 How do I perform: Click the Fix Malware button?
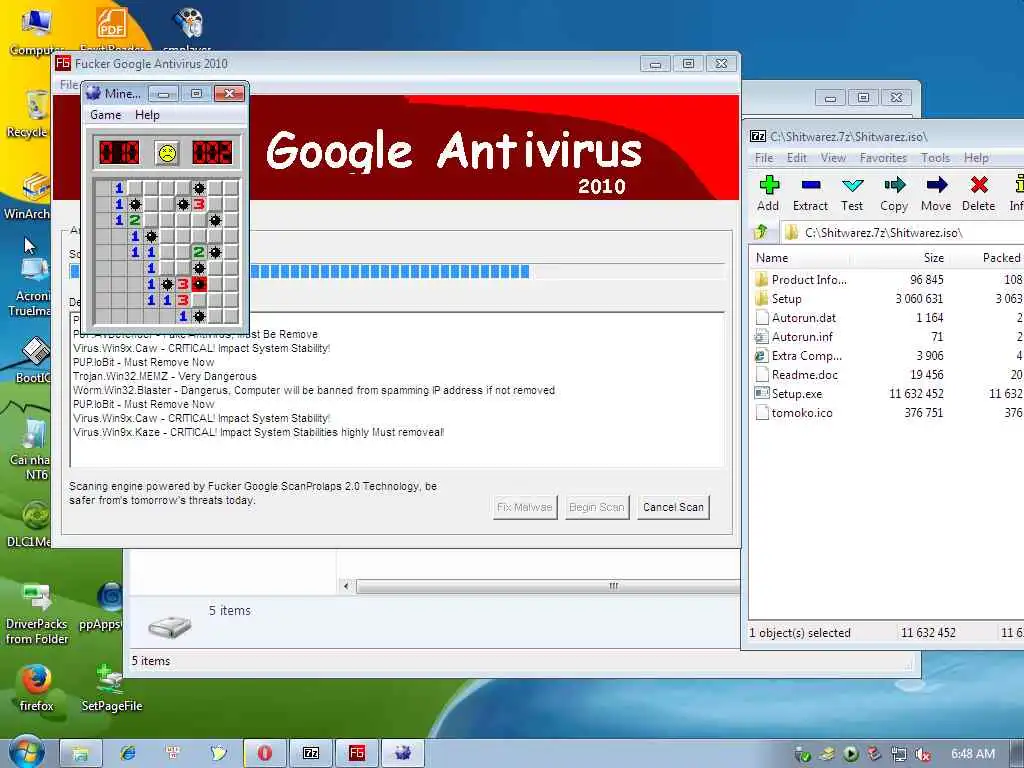coord(524,507)
